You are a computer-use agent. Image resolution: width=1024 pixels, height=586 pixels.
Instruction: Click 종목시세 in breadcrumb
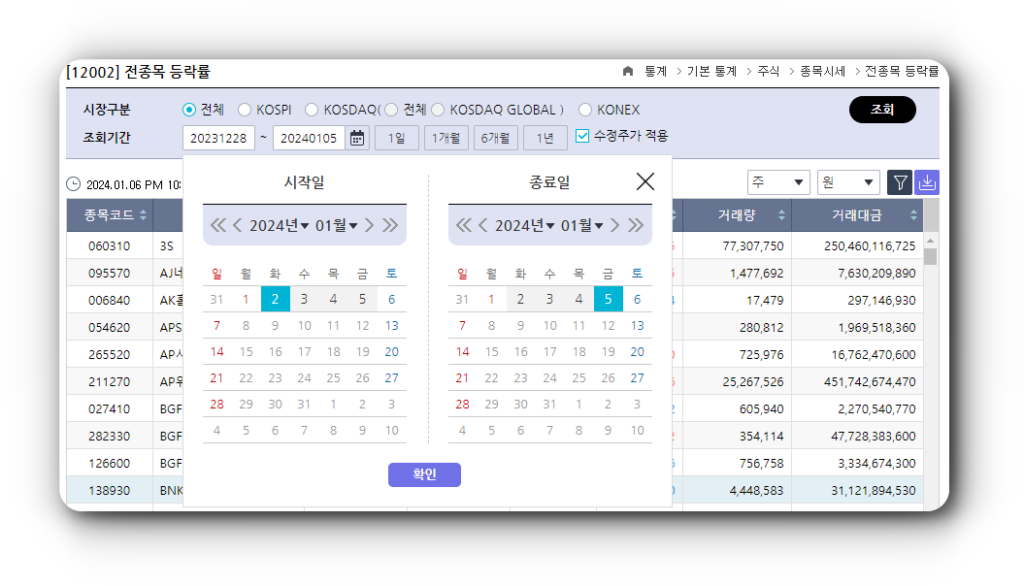click(x=823, y=71)
